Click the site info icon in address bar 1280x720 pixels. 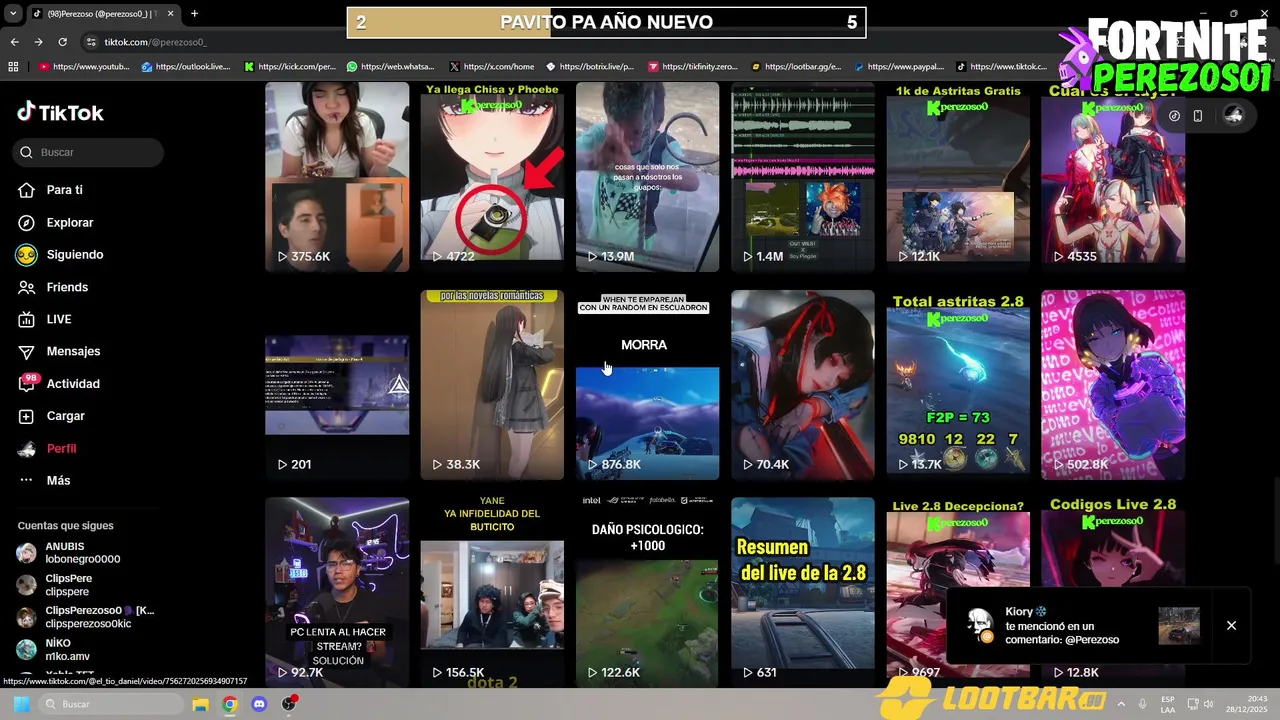(91, 42)
